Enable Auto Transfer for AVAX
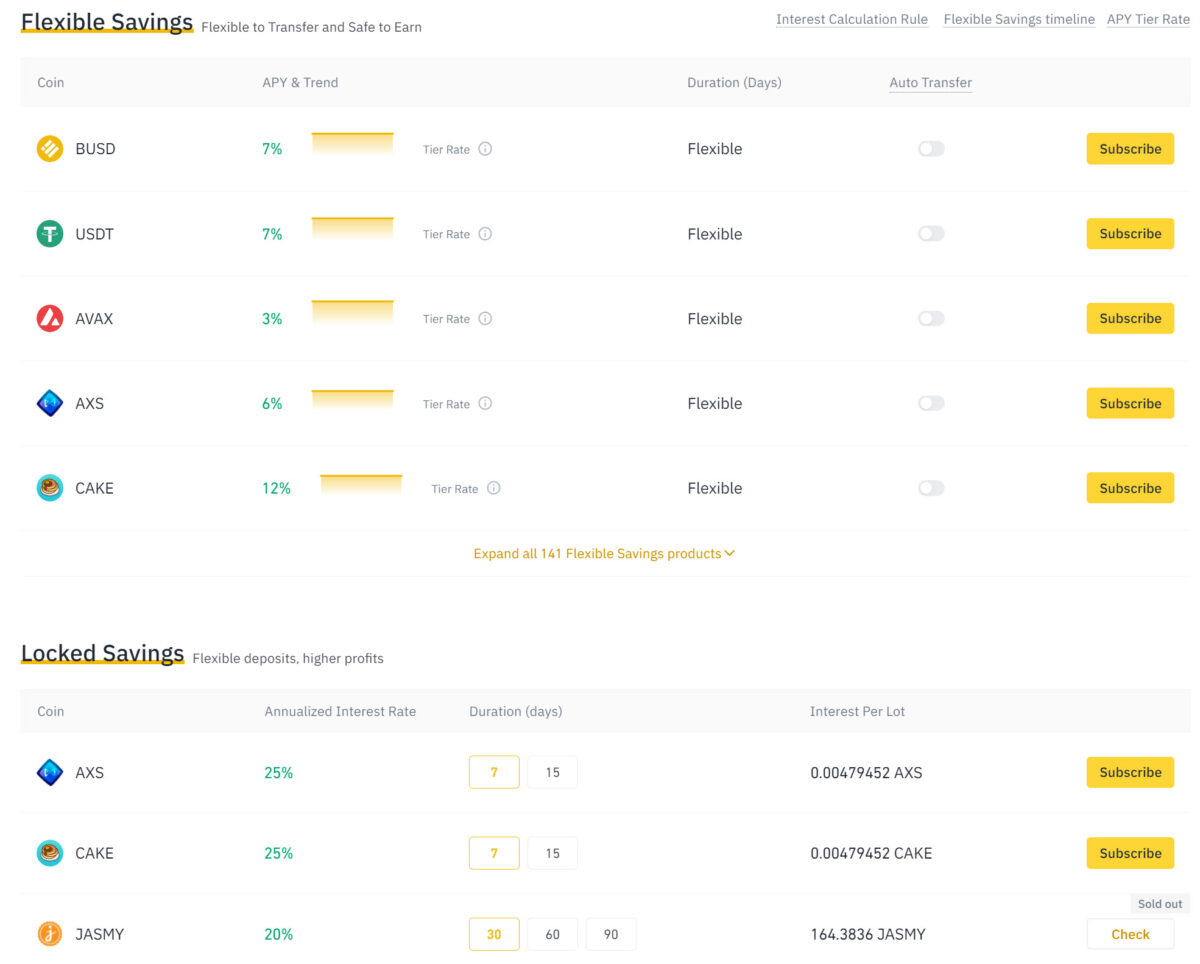The image size is (1200, 964). click(931, 319)
